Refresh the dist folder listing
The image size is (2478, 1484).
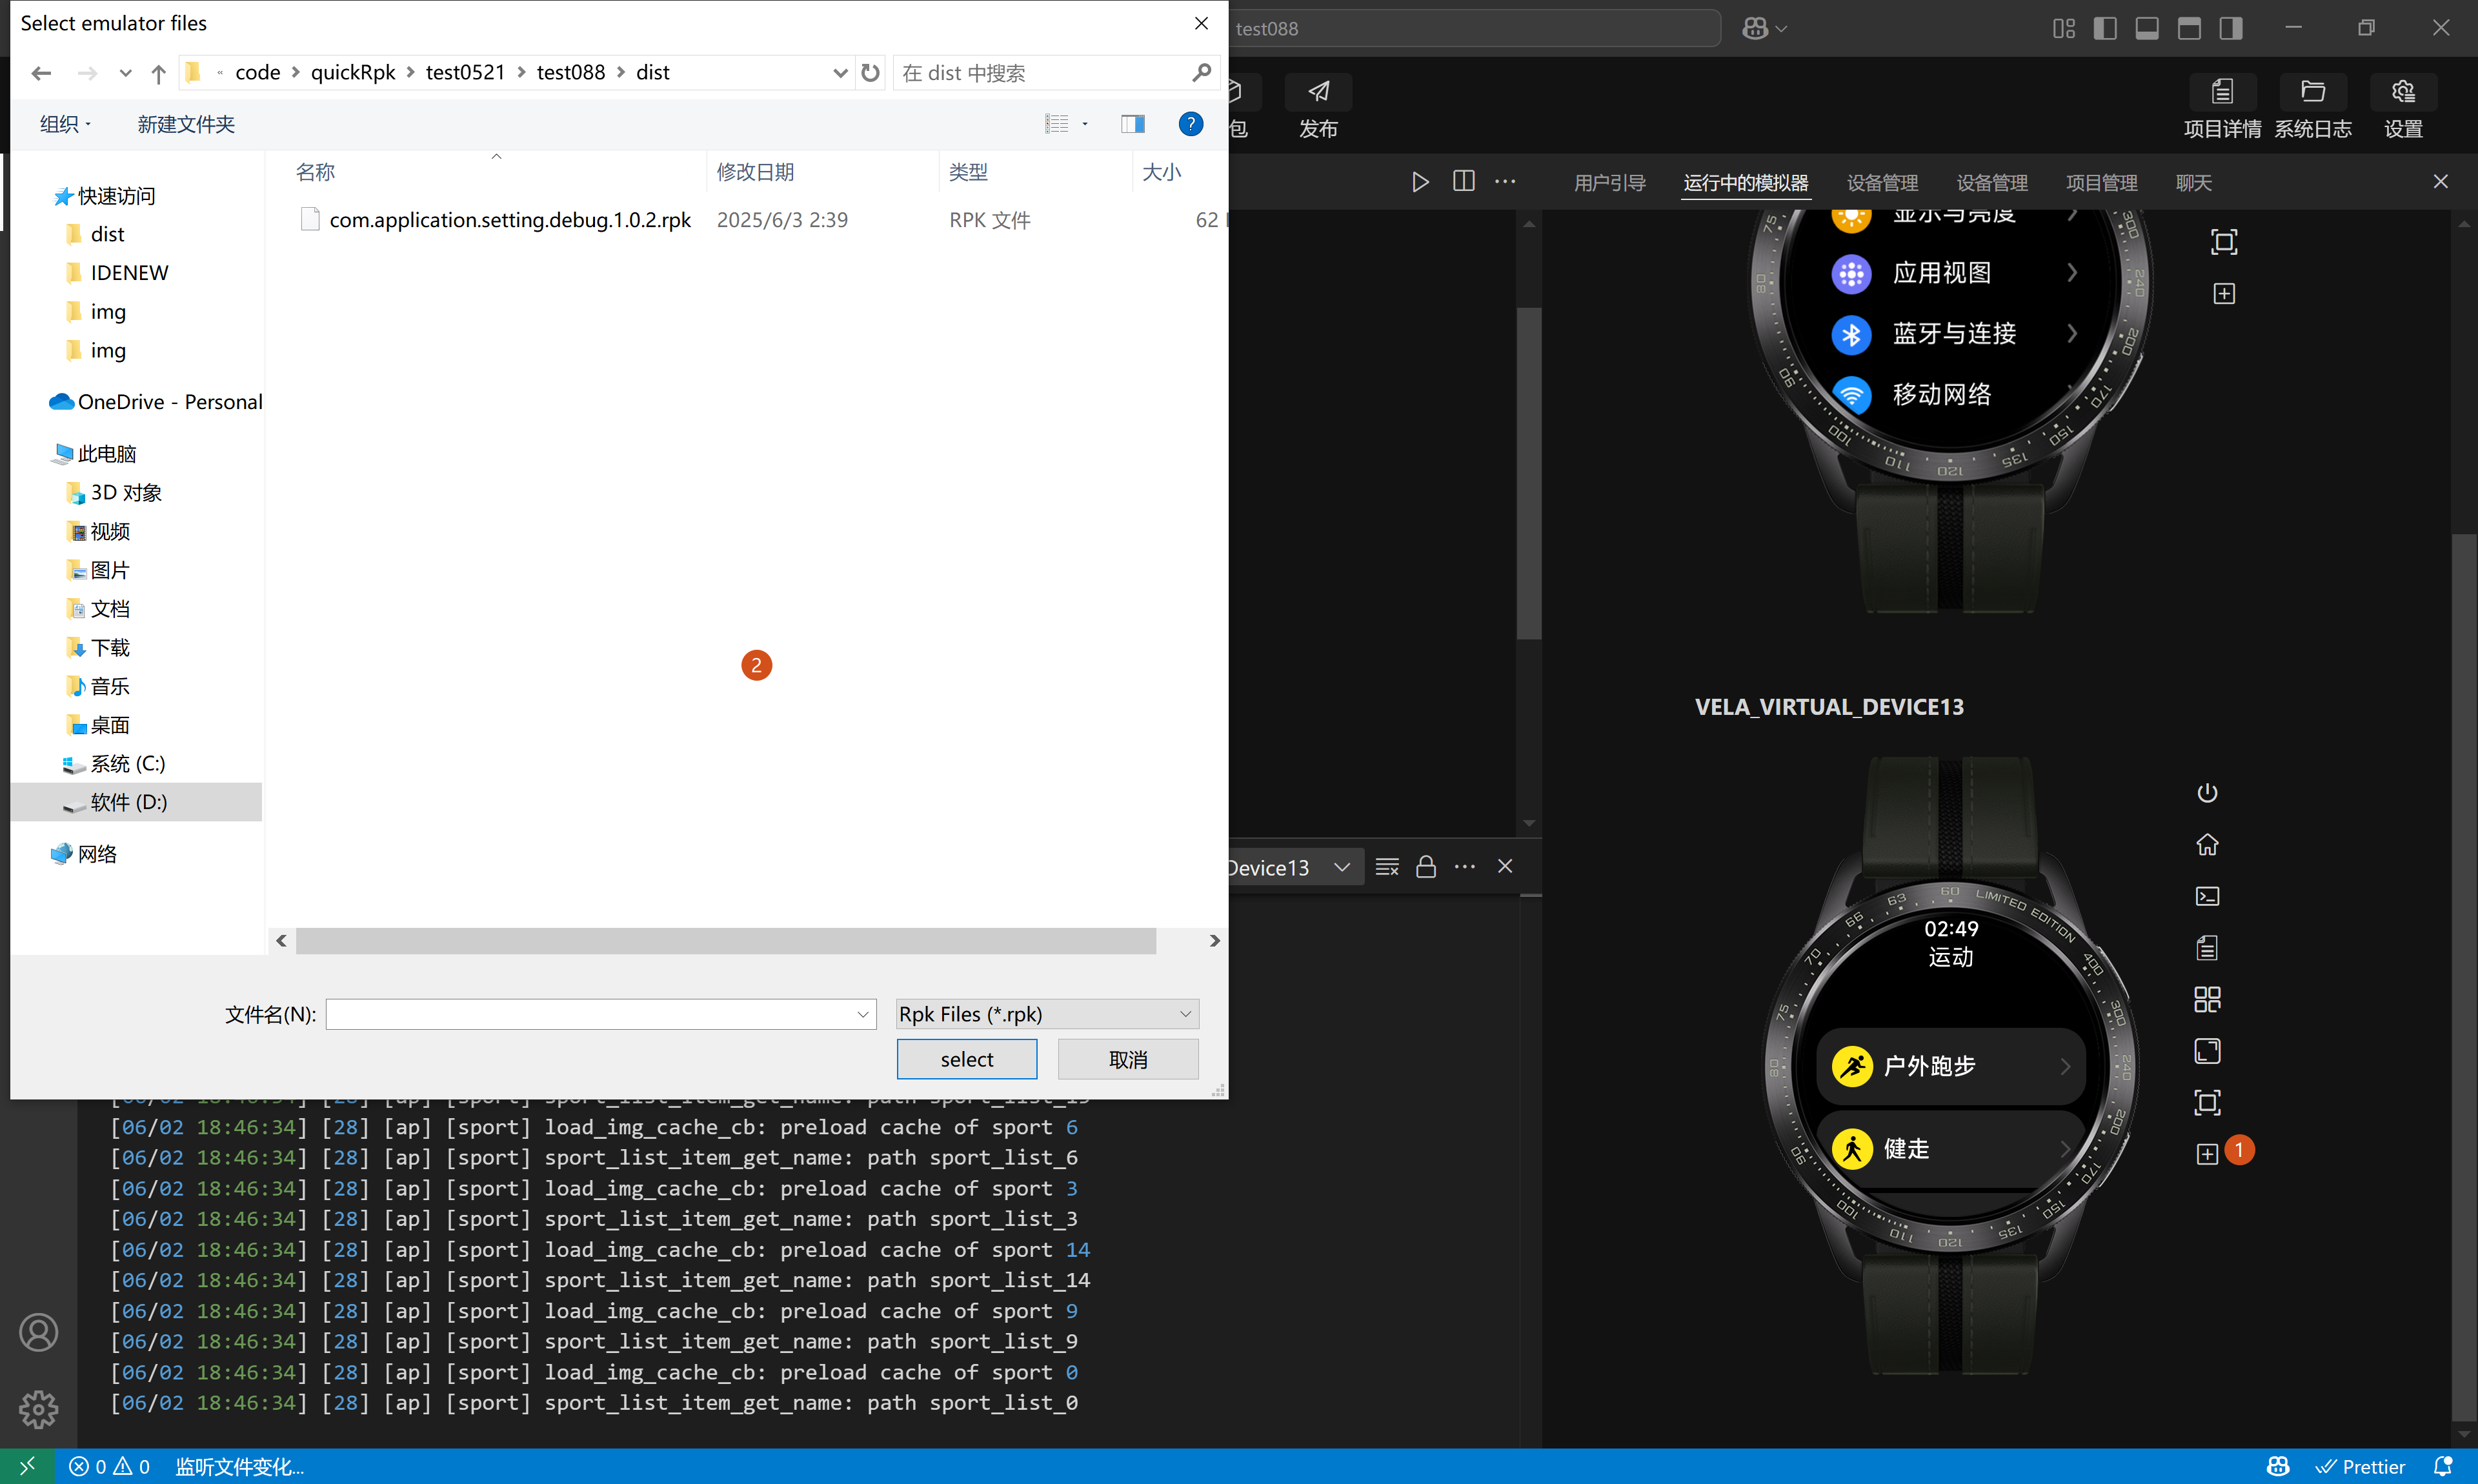[870, 73]
